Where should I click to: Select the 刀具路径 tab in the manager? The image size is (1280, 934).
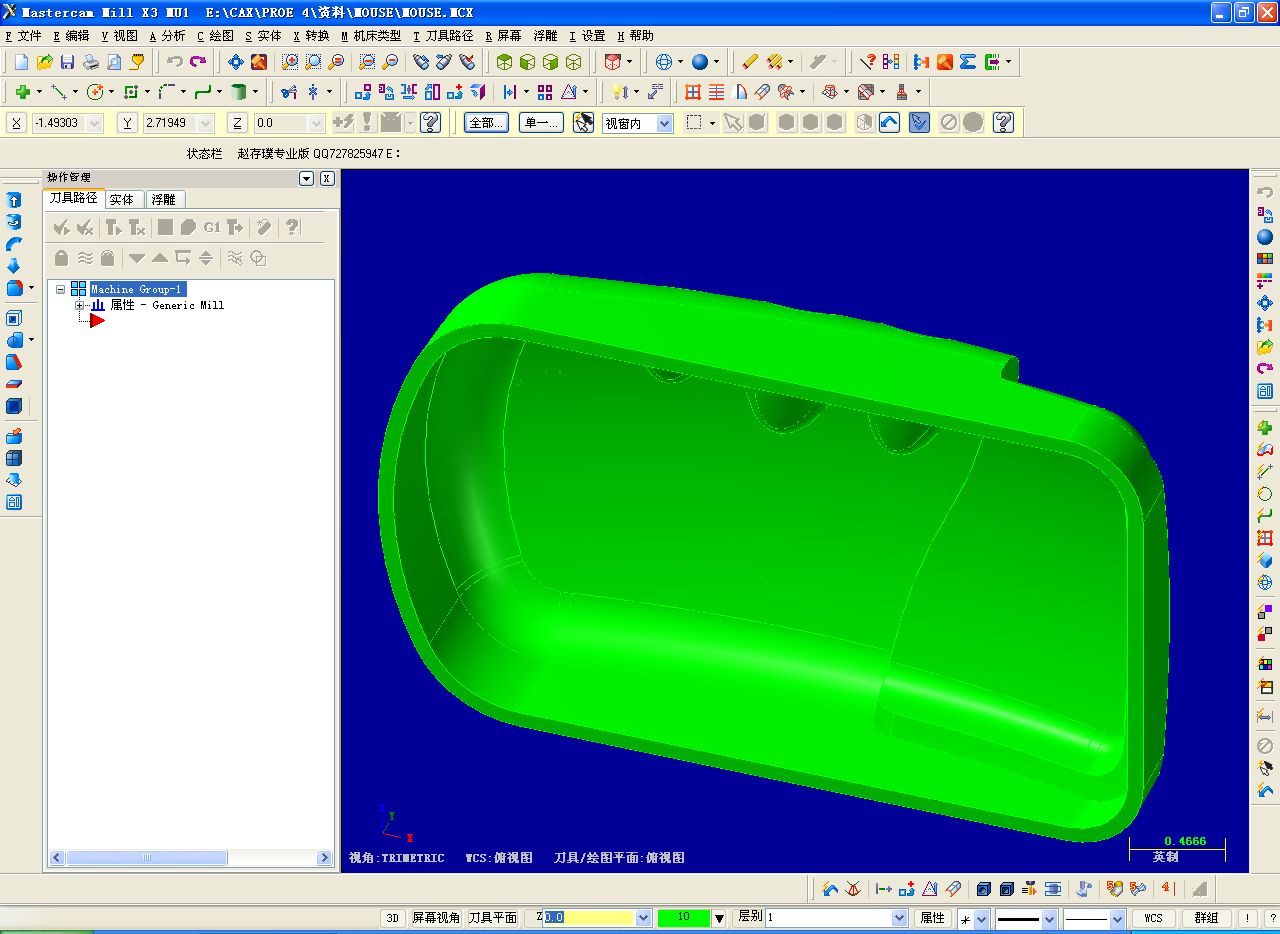[74, 198]
